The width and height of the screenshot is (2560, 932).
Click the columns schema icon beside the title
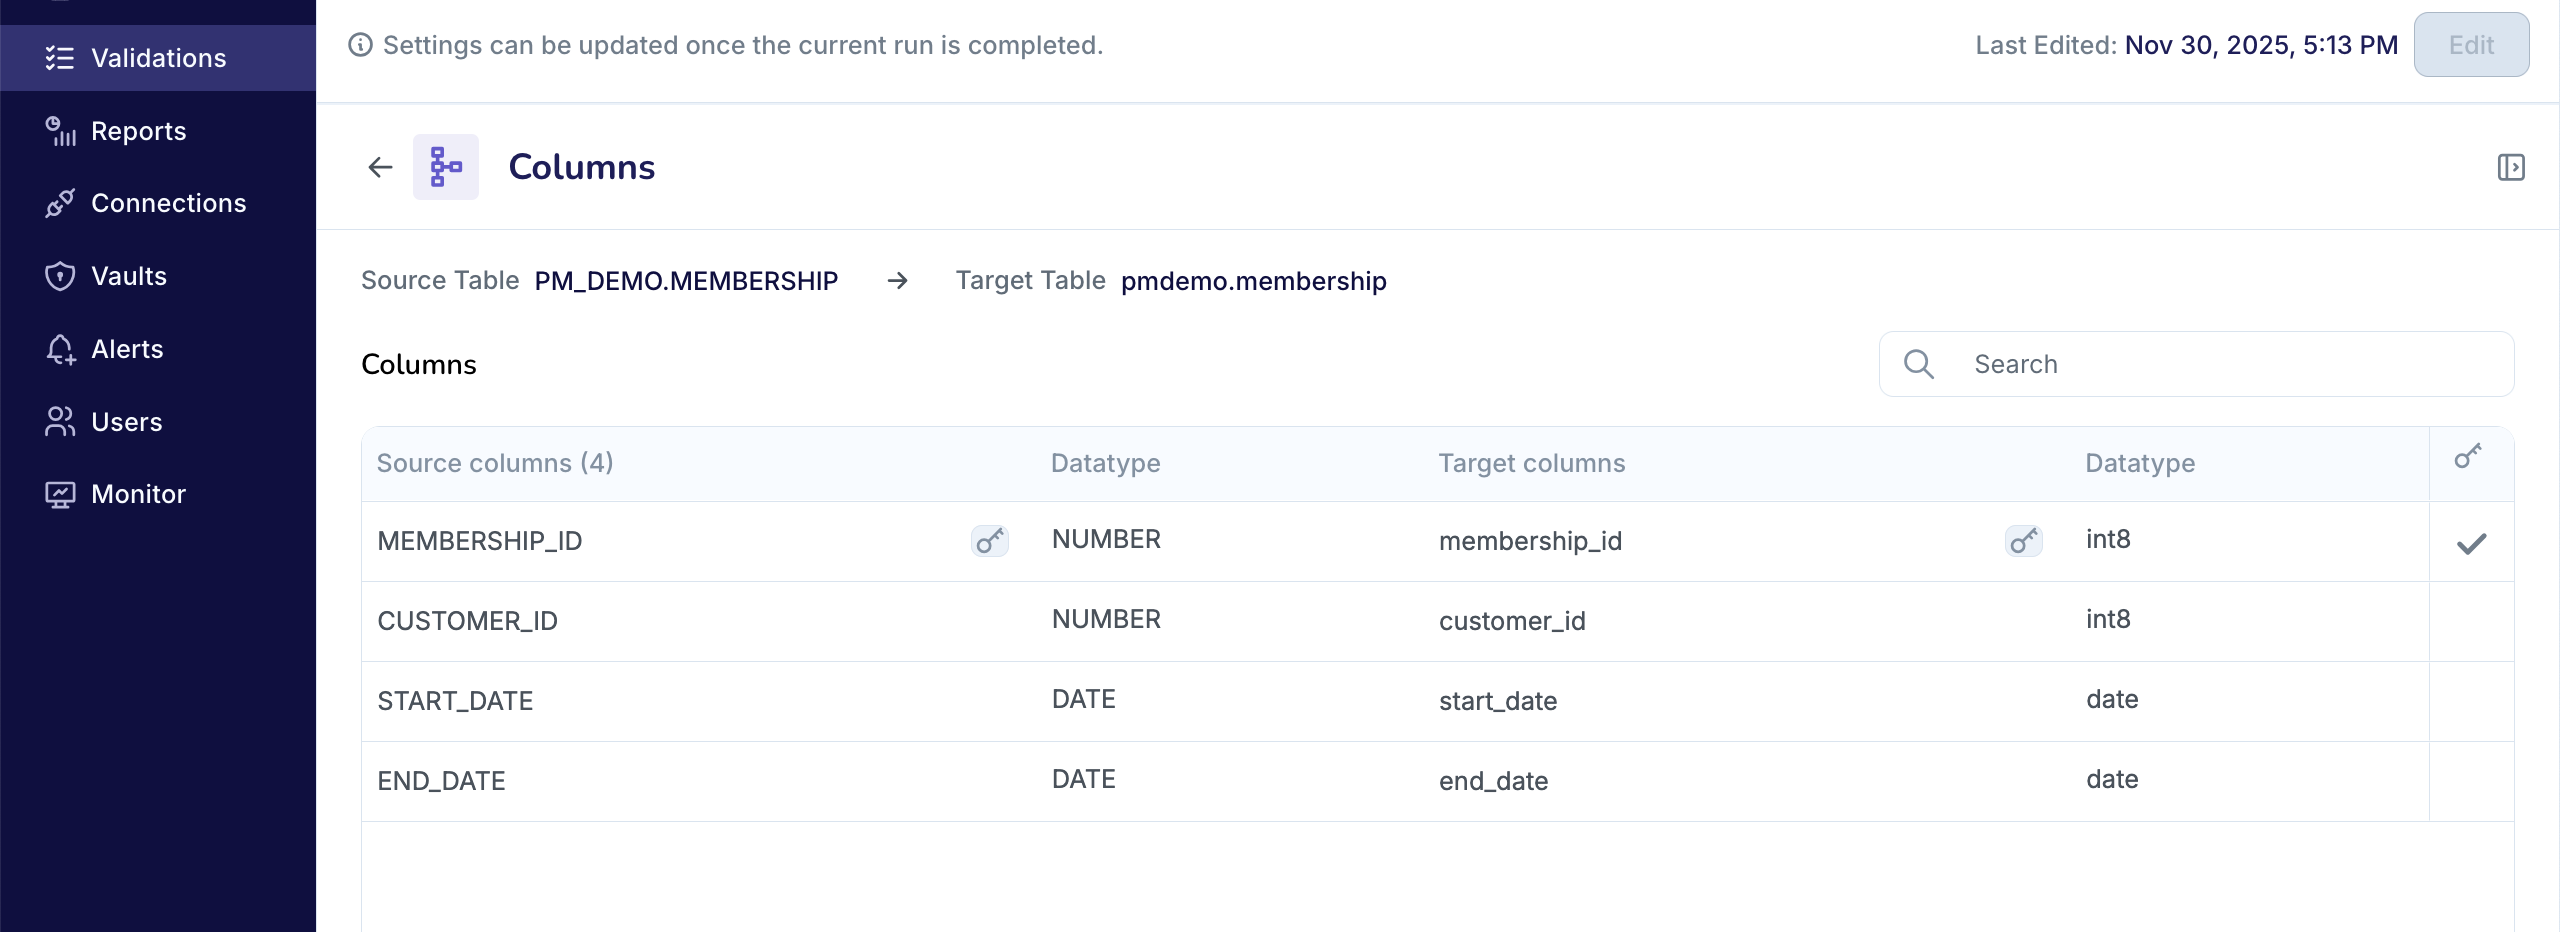pyautogui.click(x=445, y=166)
